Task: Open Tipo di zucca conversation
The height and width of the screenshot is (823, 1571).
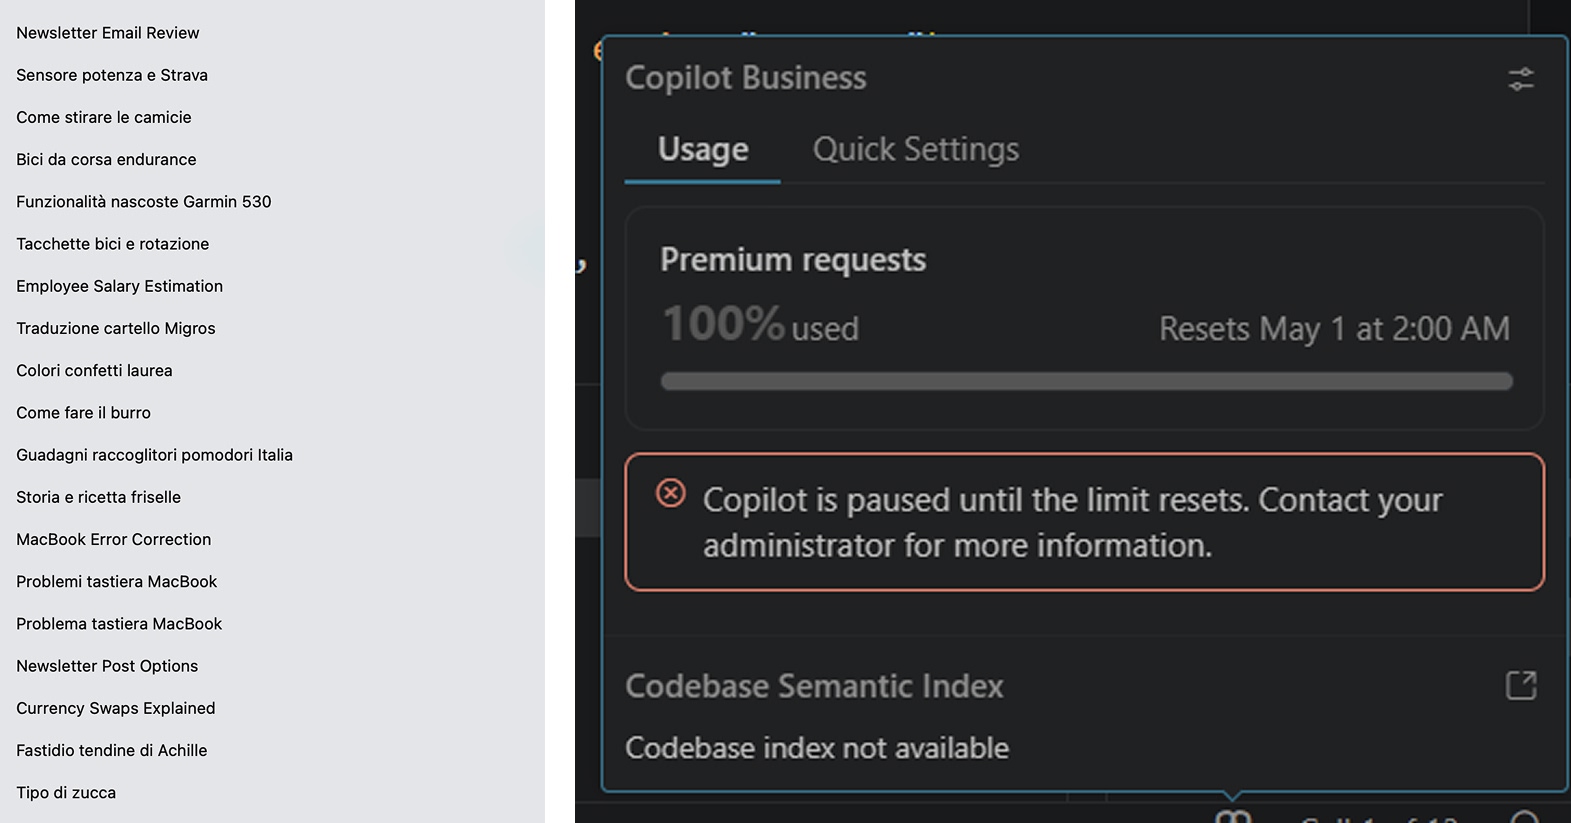Action: [66, 793]
